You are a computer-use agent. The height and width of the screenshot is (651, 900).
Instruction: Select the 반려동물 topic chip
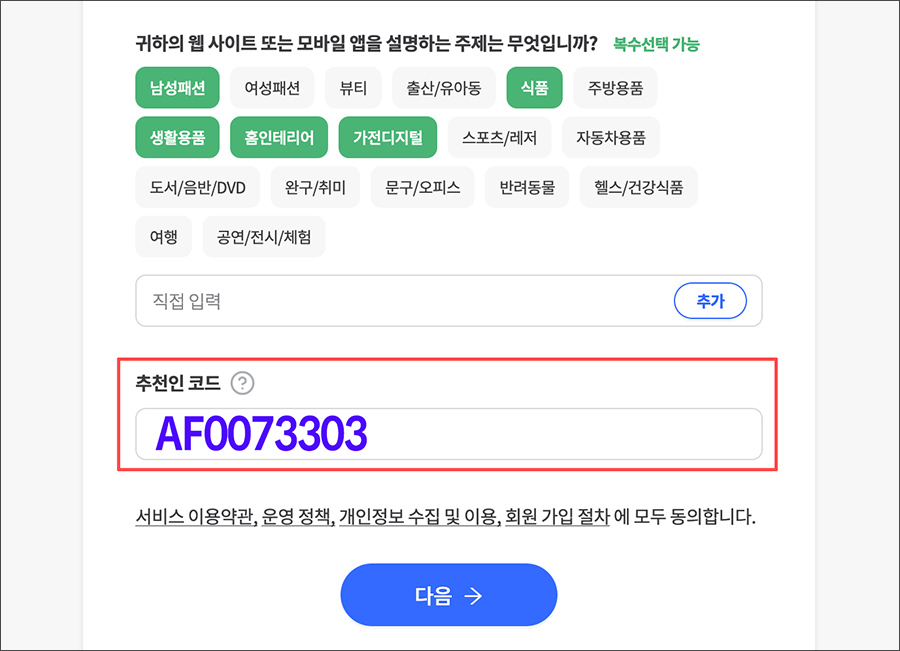click(x=527, y=187)
